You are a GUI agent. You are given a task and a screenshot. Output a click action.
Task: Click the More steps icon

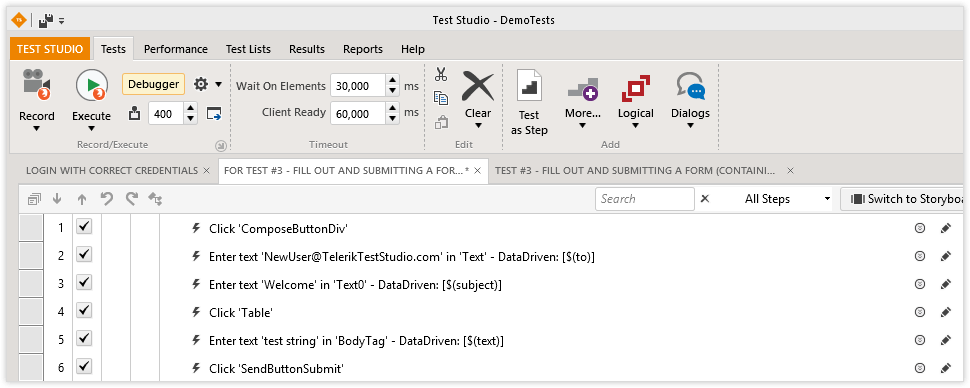point(583,89)
